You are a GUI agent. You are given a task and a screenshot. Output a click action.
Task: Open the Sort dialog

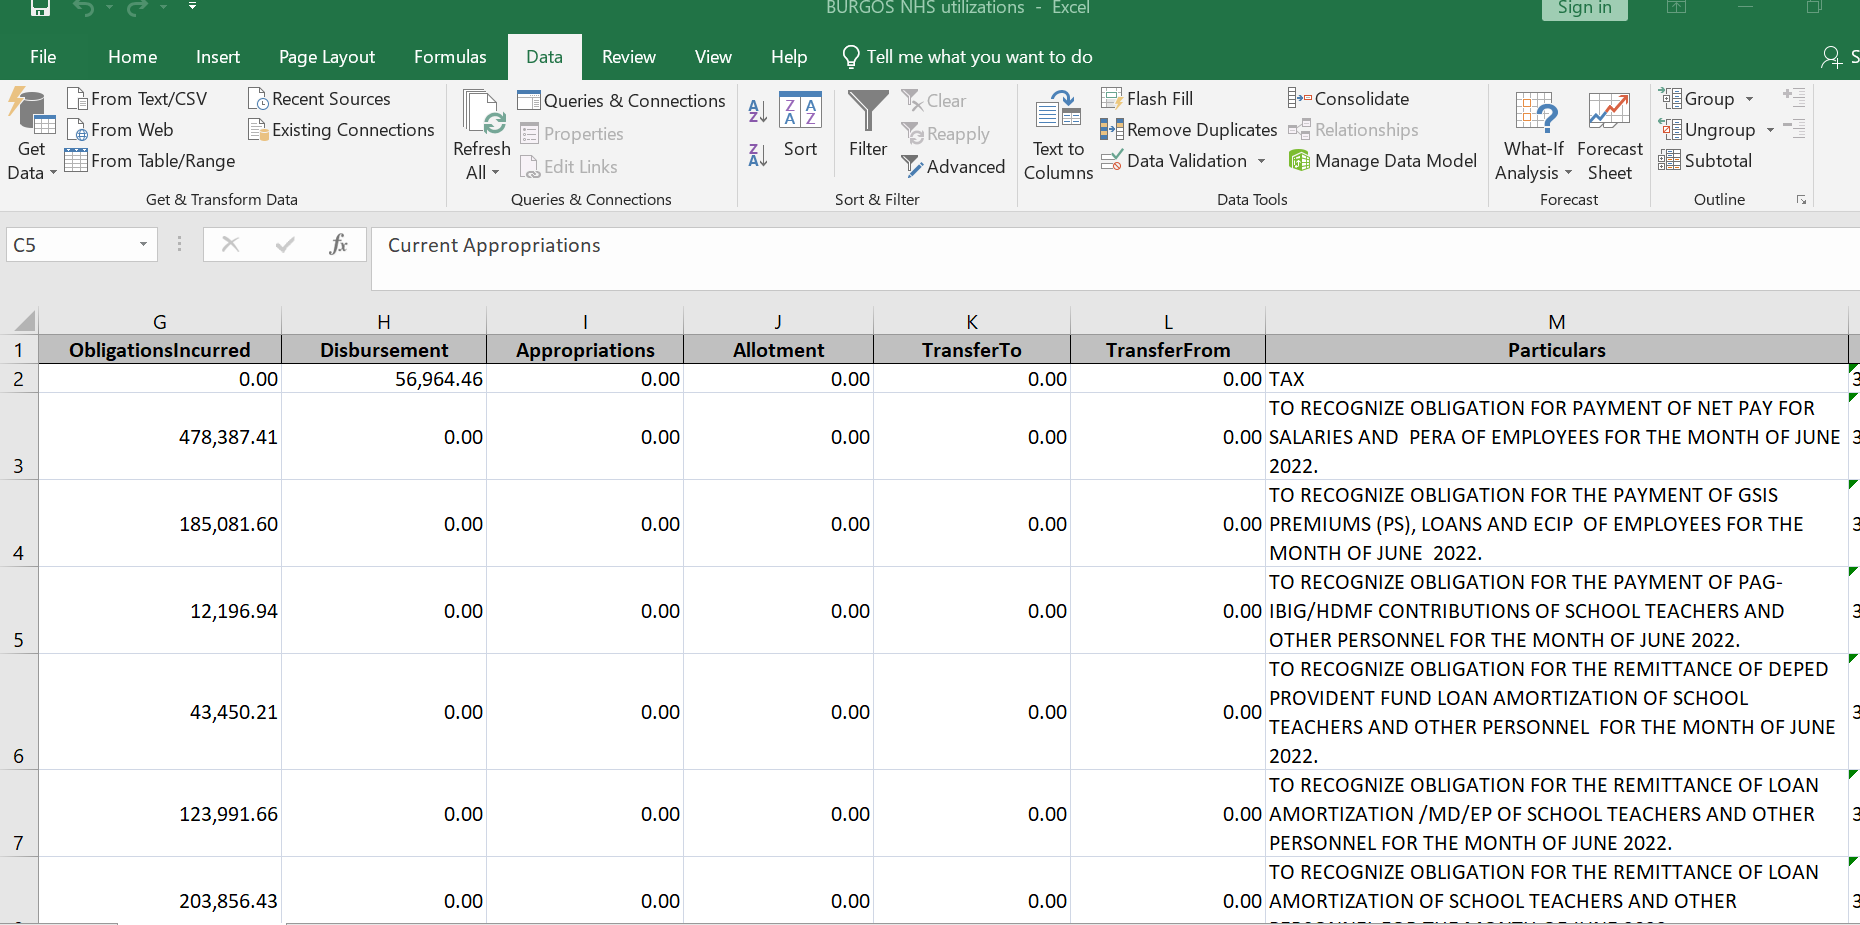[800, 125]
